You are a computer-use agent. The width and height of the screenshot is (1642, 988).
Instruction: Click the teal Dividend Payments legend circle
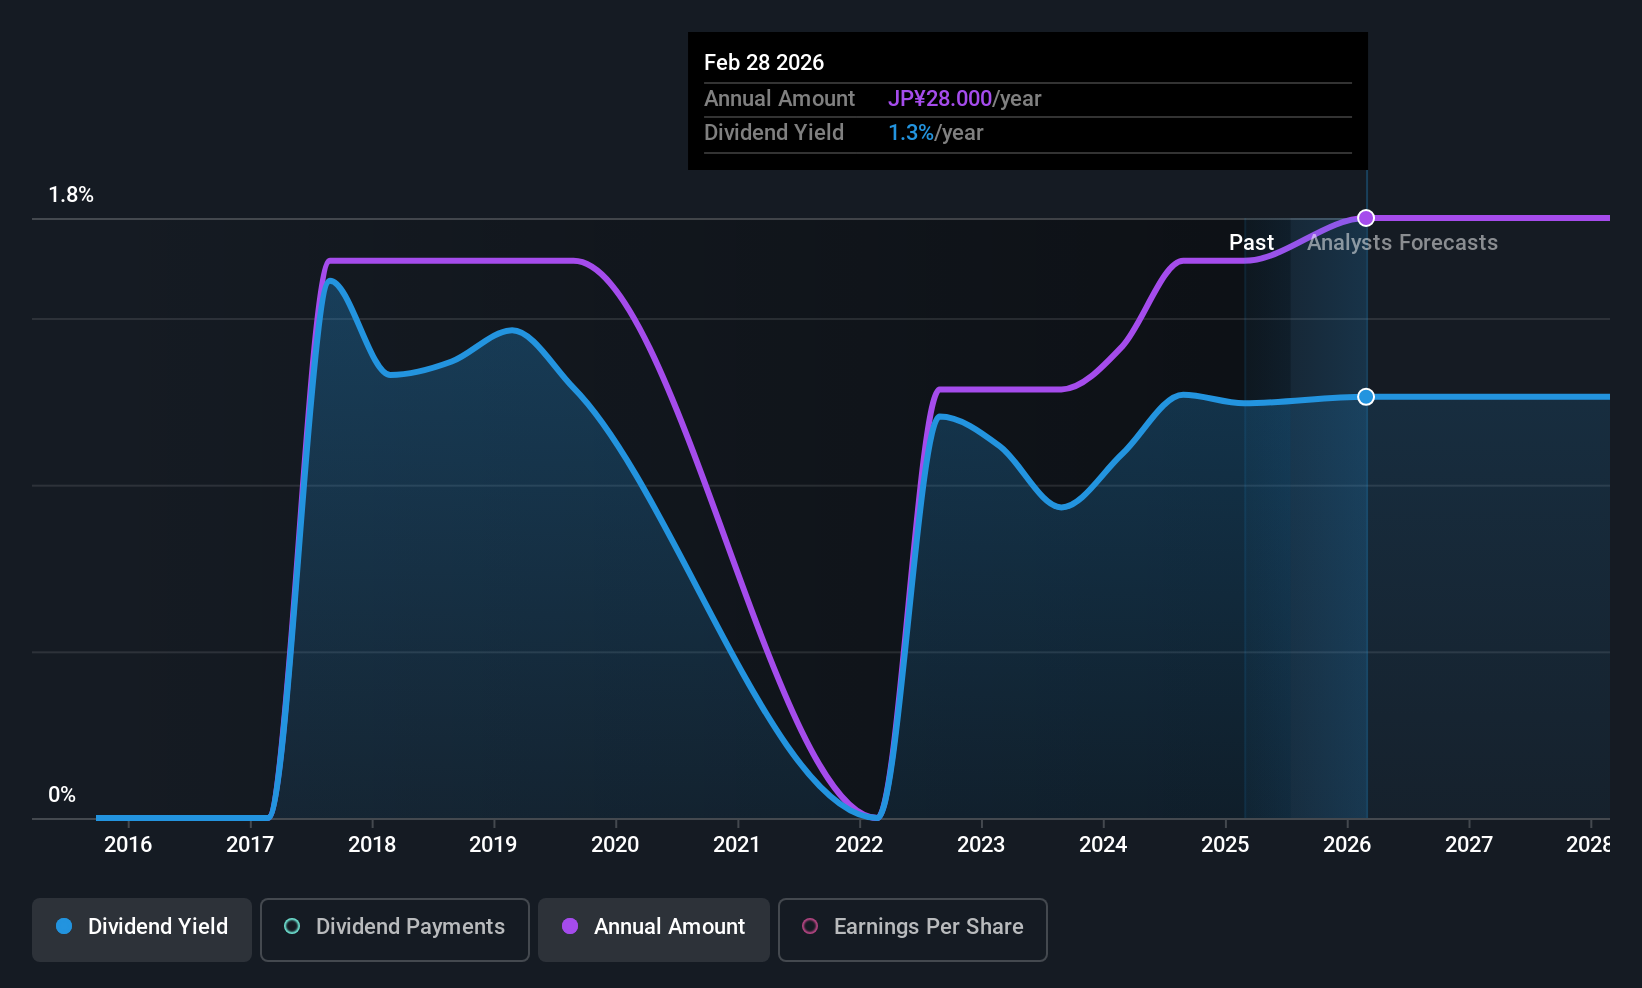(292, 926)
